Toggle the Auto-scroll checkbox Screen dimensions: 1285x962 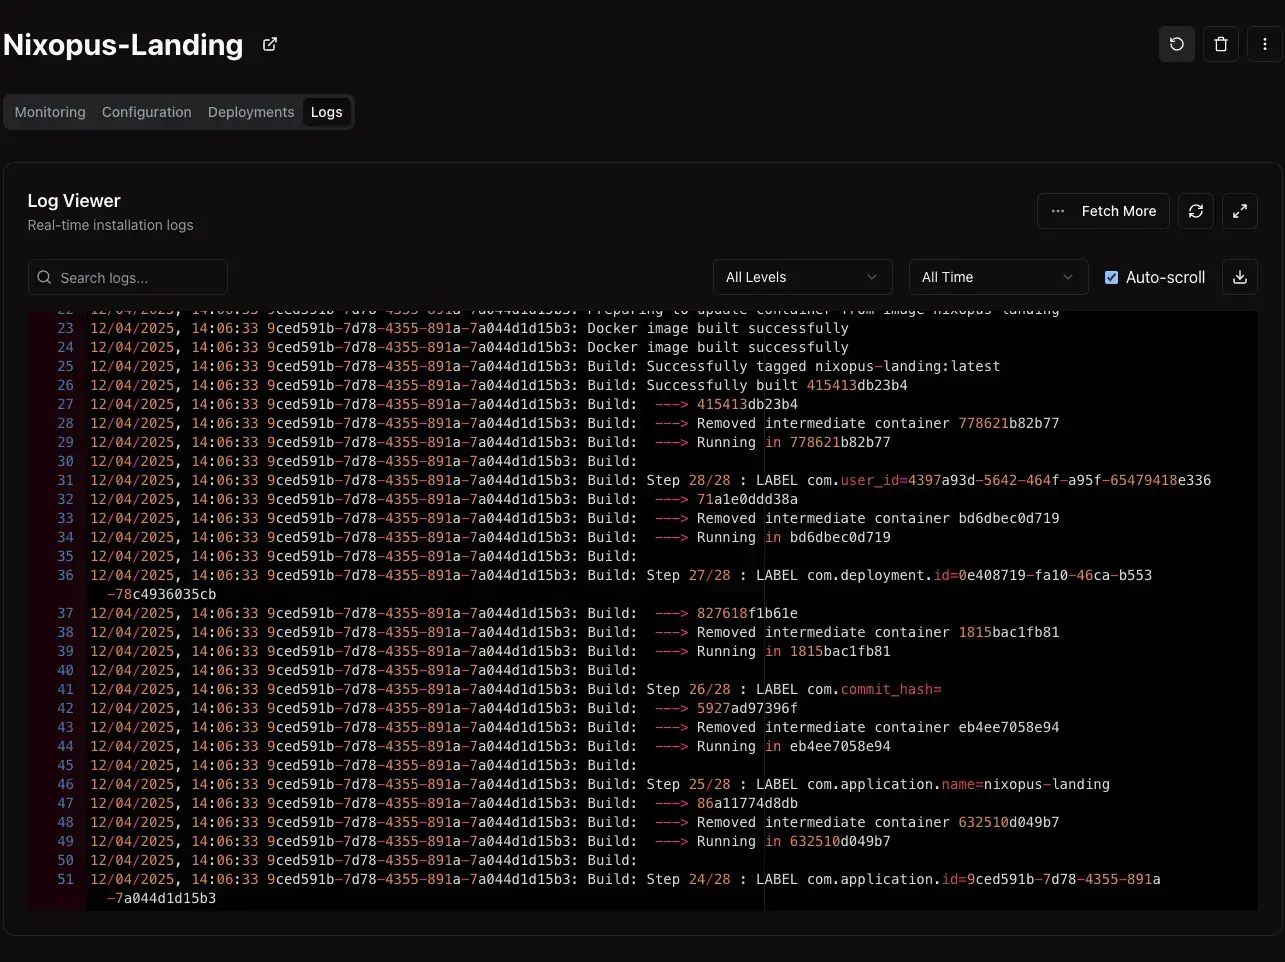(1111, 277)
